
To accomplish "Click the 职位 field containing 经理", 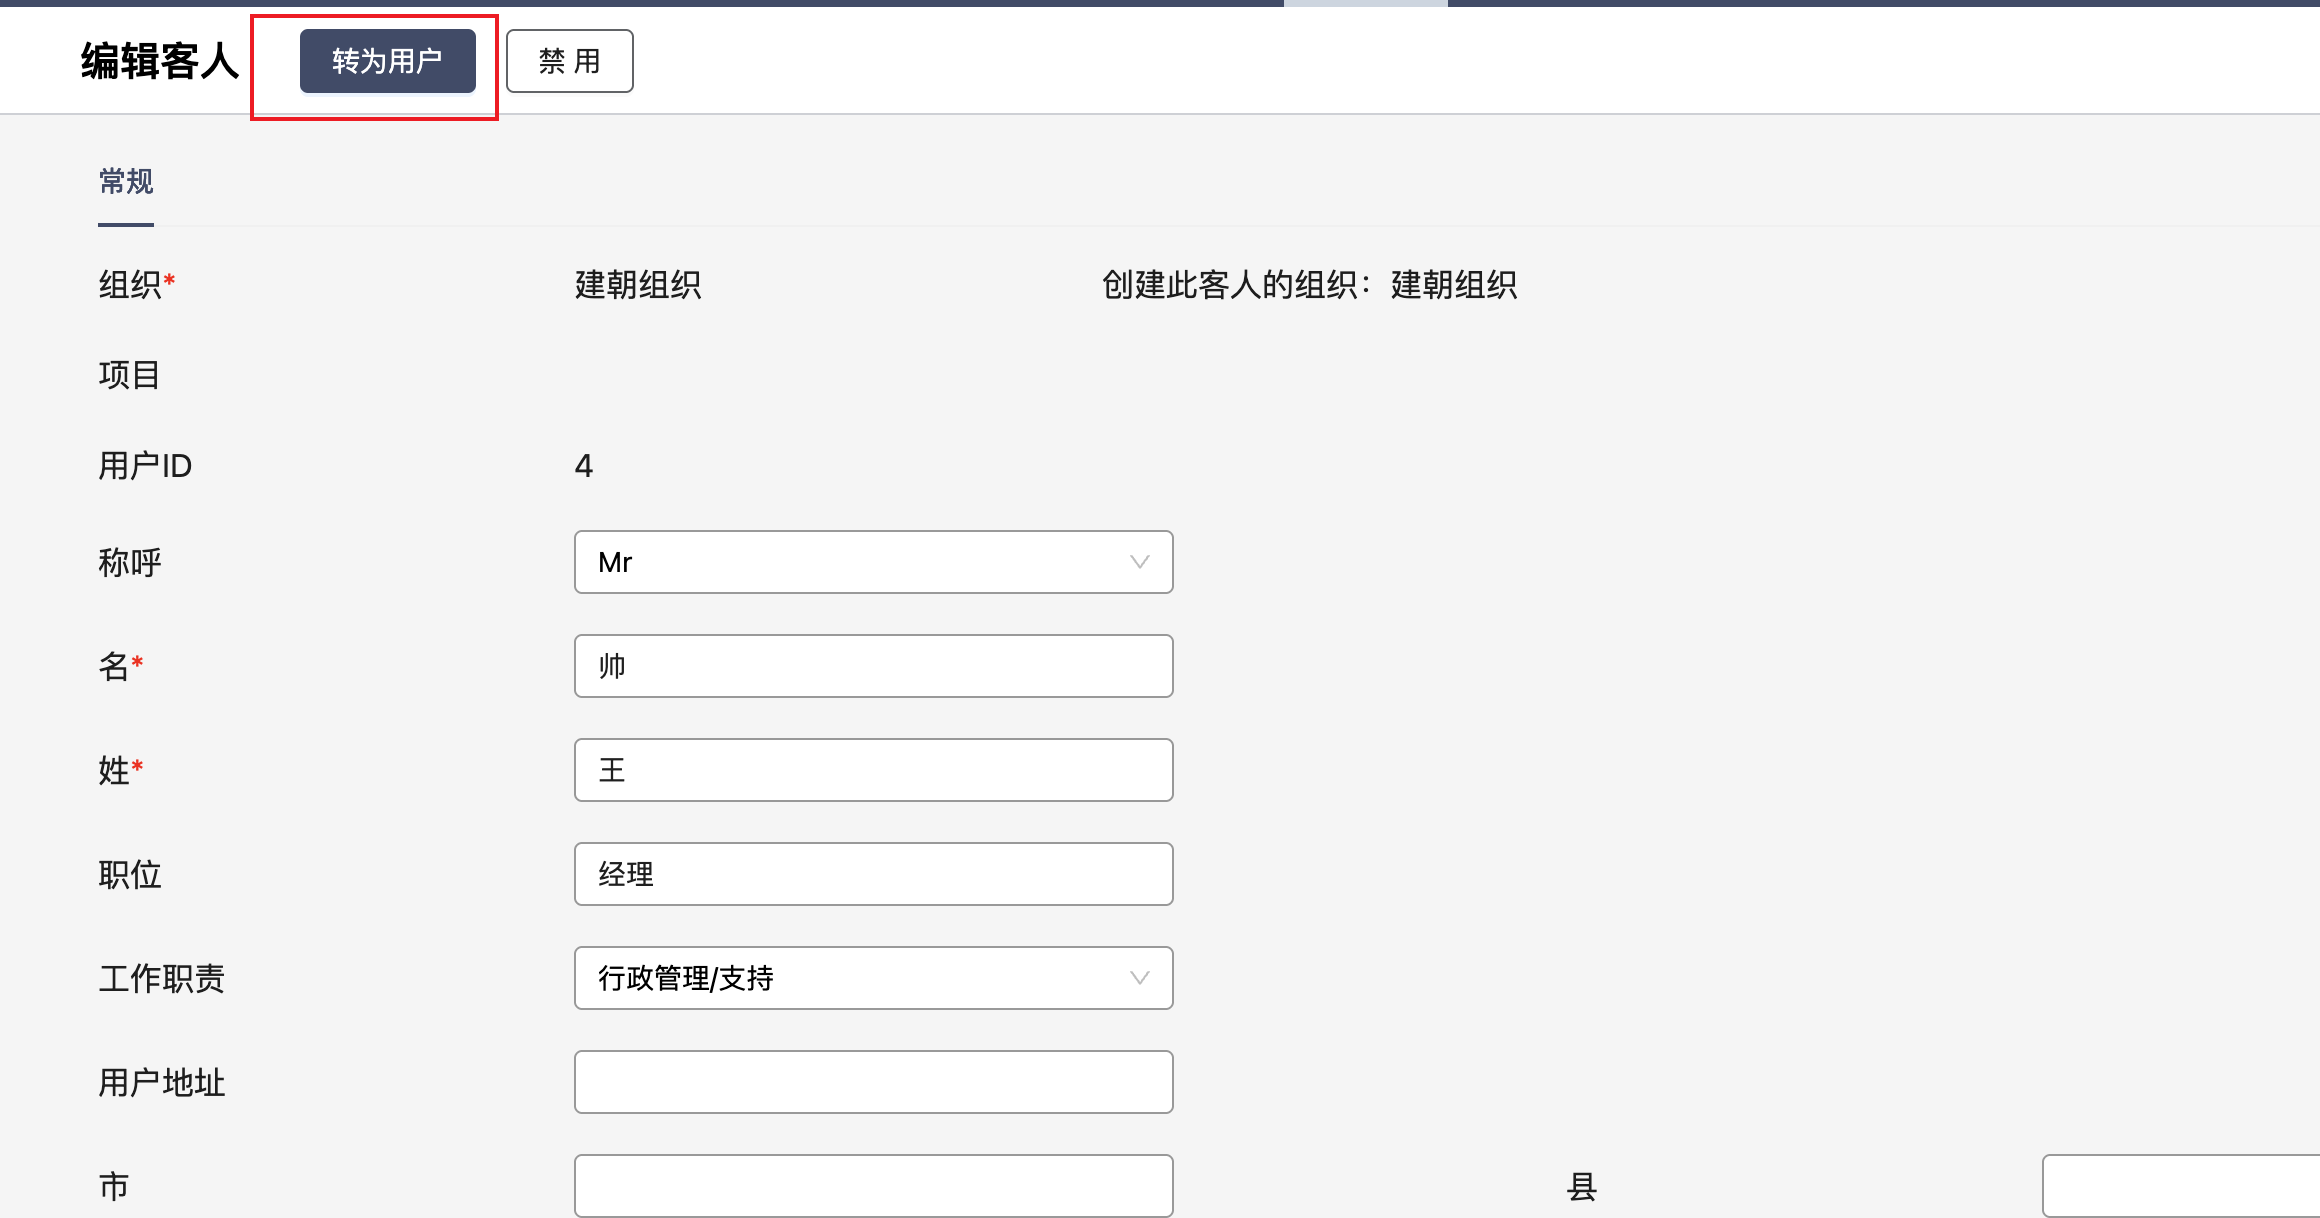I will [872, 874].
